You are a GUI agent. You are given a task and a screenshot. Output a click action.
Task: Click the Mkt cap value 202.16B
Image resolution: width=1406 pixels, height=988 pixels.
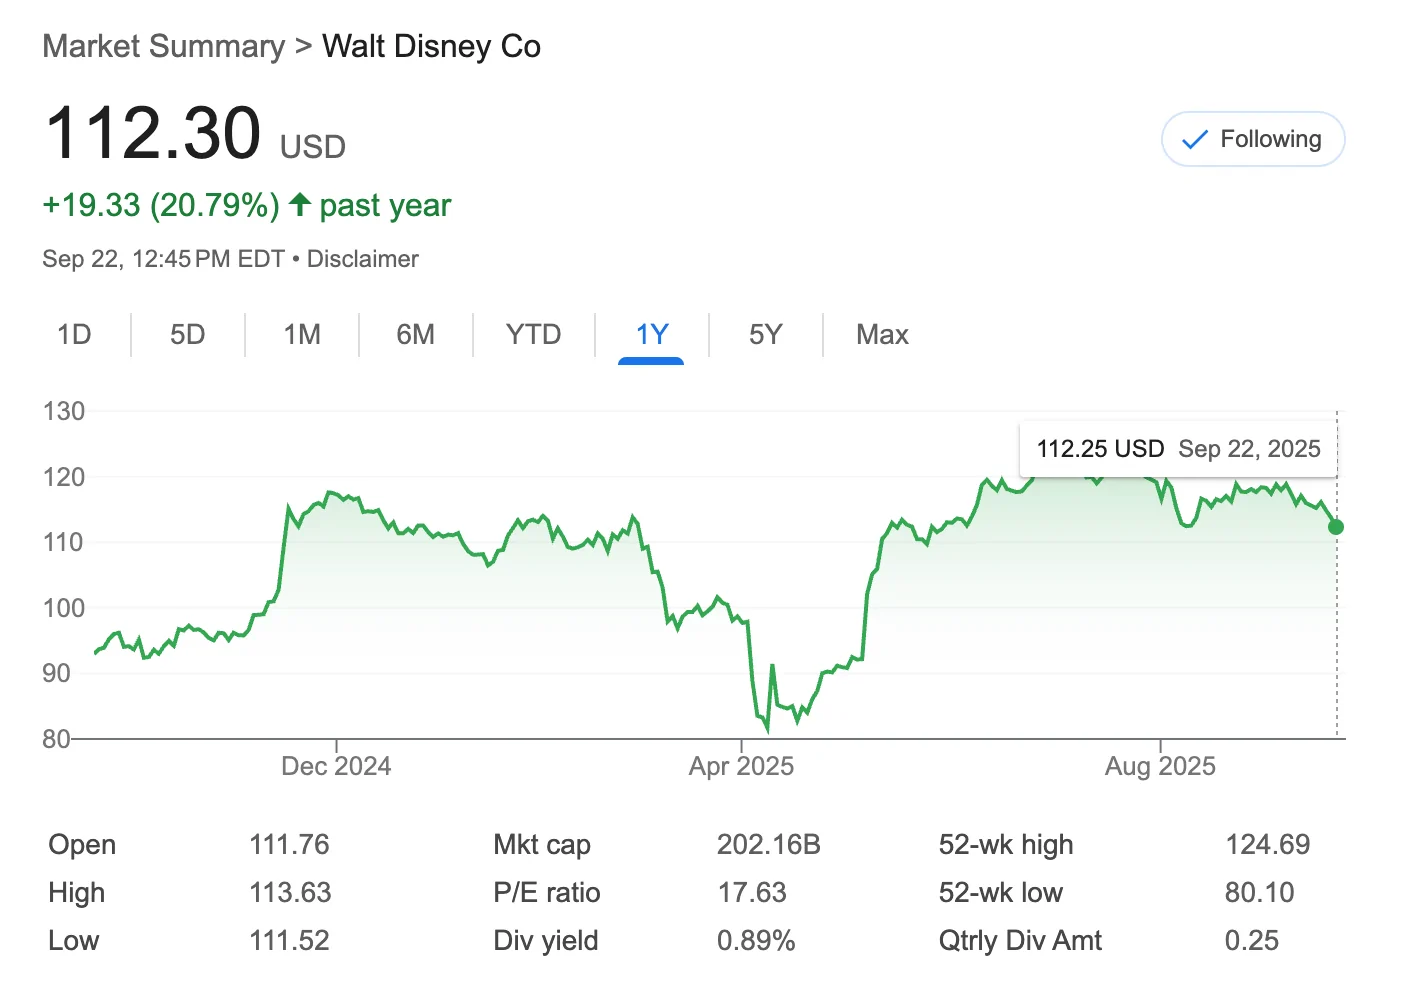pos(768,845)
